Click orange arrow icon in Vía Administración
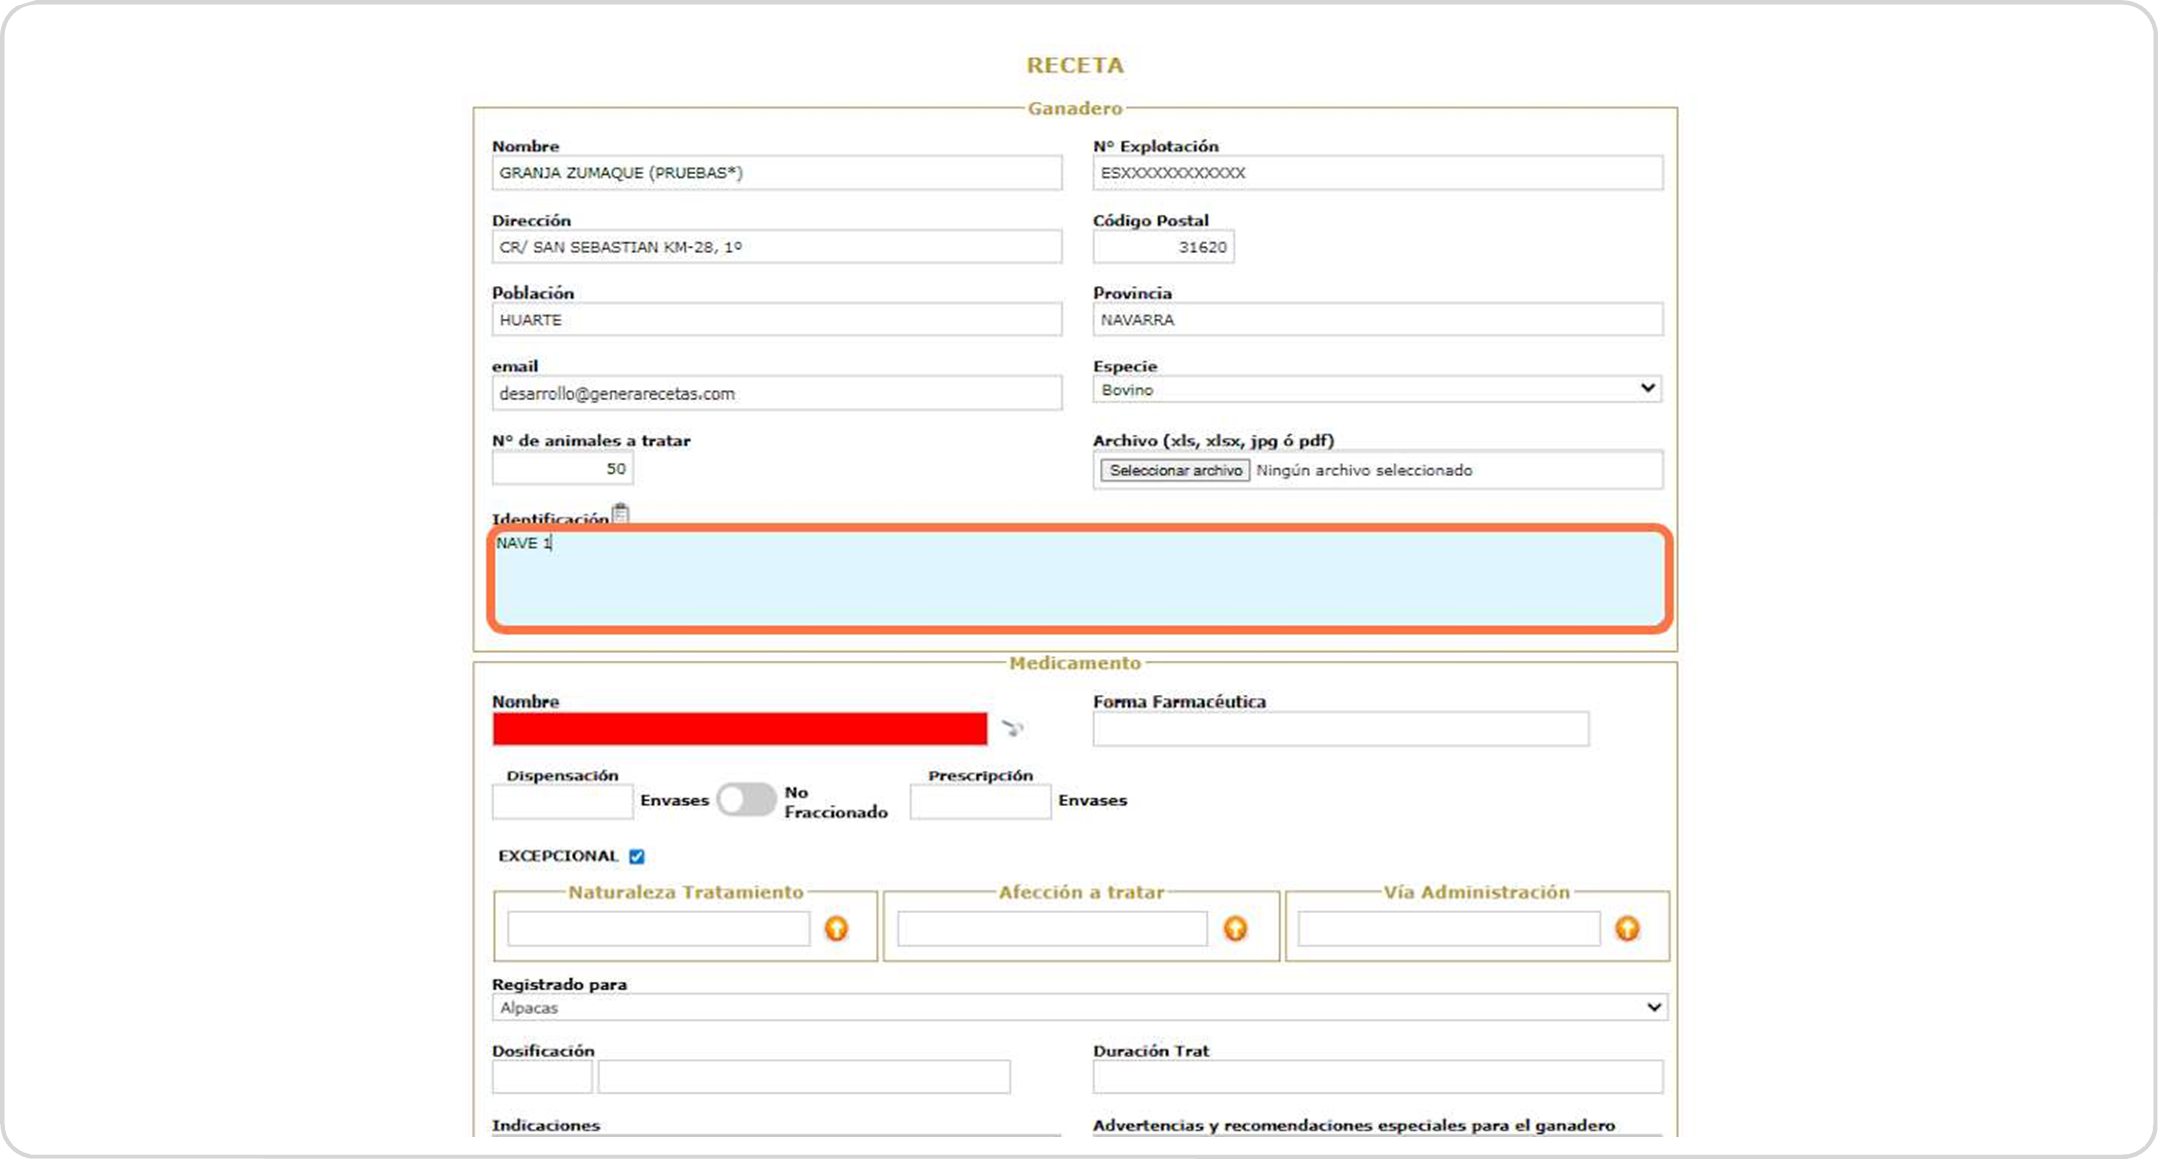 pos(1627,929)
